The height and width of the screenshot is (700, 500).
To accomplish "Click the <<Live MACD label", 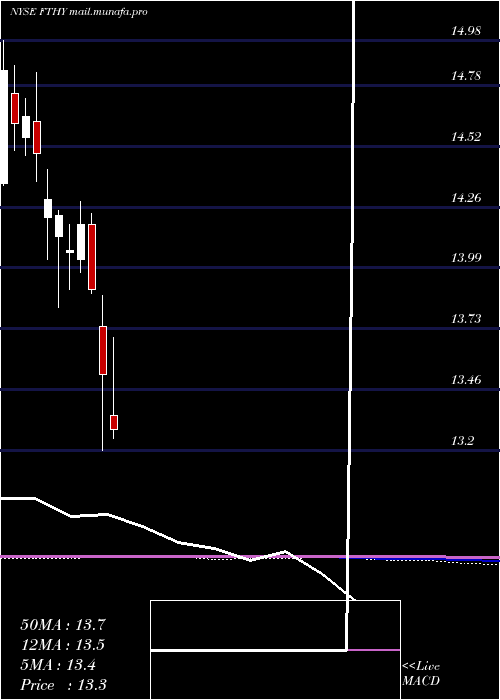I will click(421, 674).
